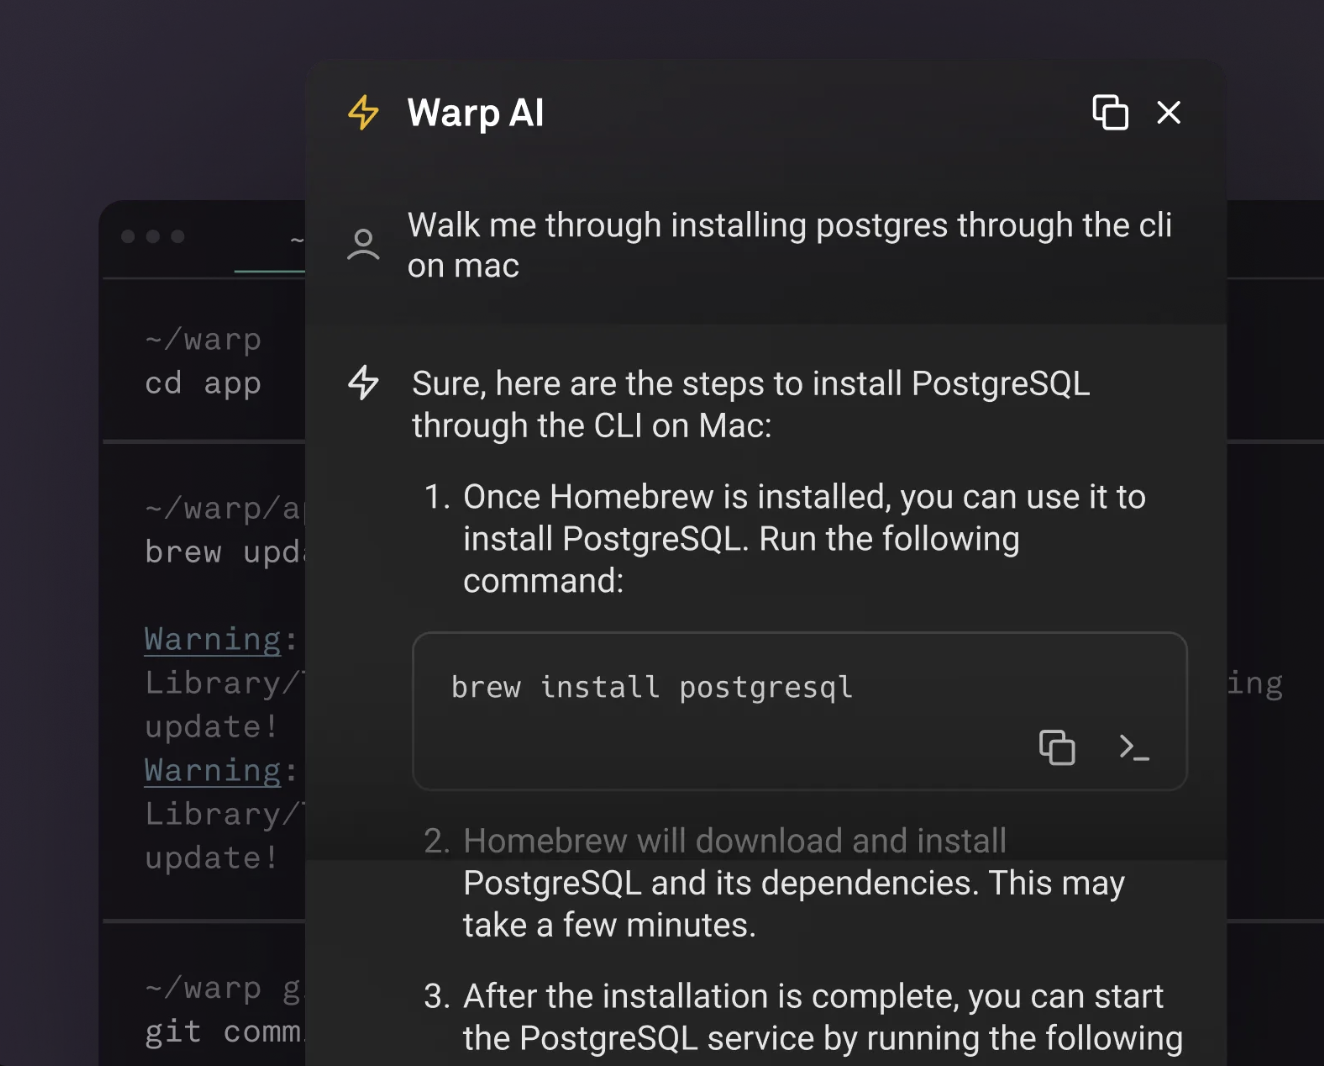
Task: Insert the brew install command into terminal
Action: click(x=1134, y=747)
